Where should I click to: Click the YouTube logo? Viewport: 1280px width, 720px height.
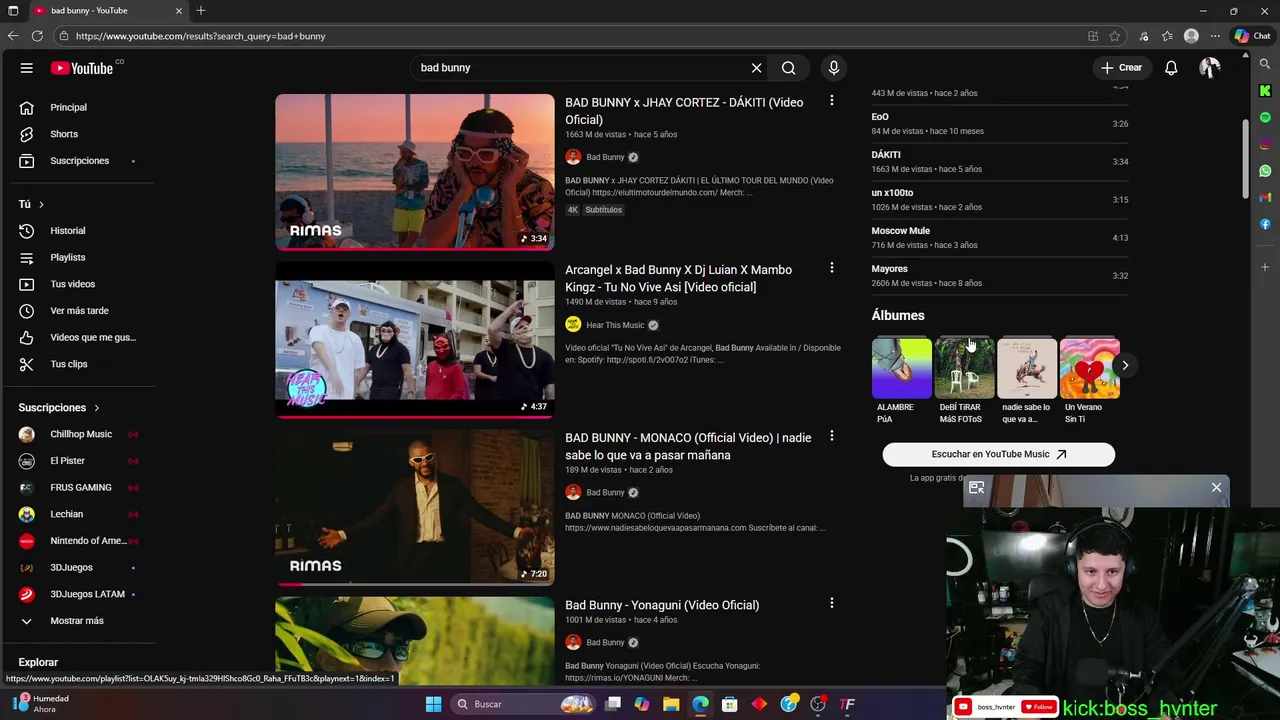(x=82, y=68)
